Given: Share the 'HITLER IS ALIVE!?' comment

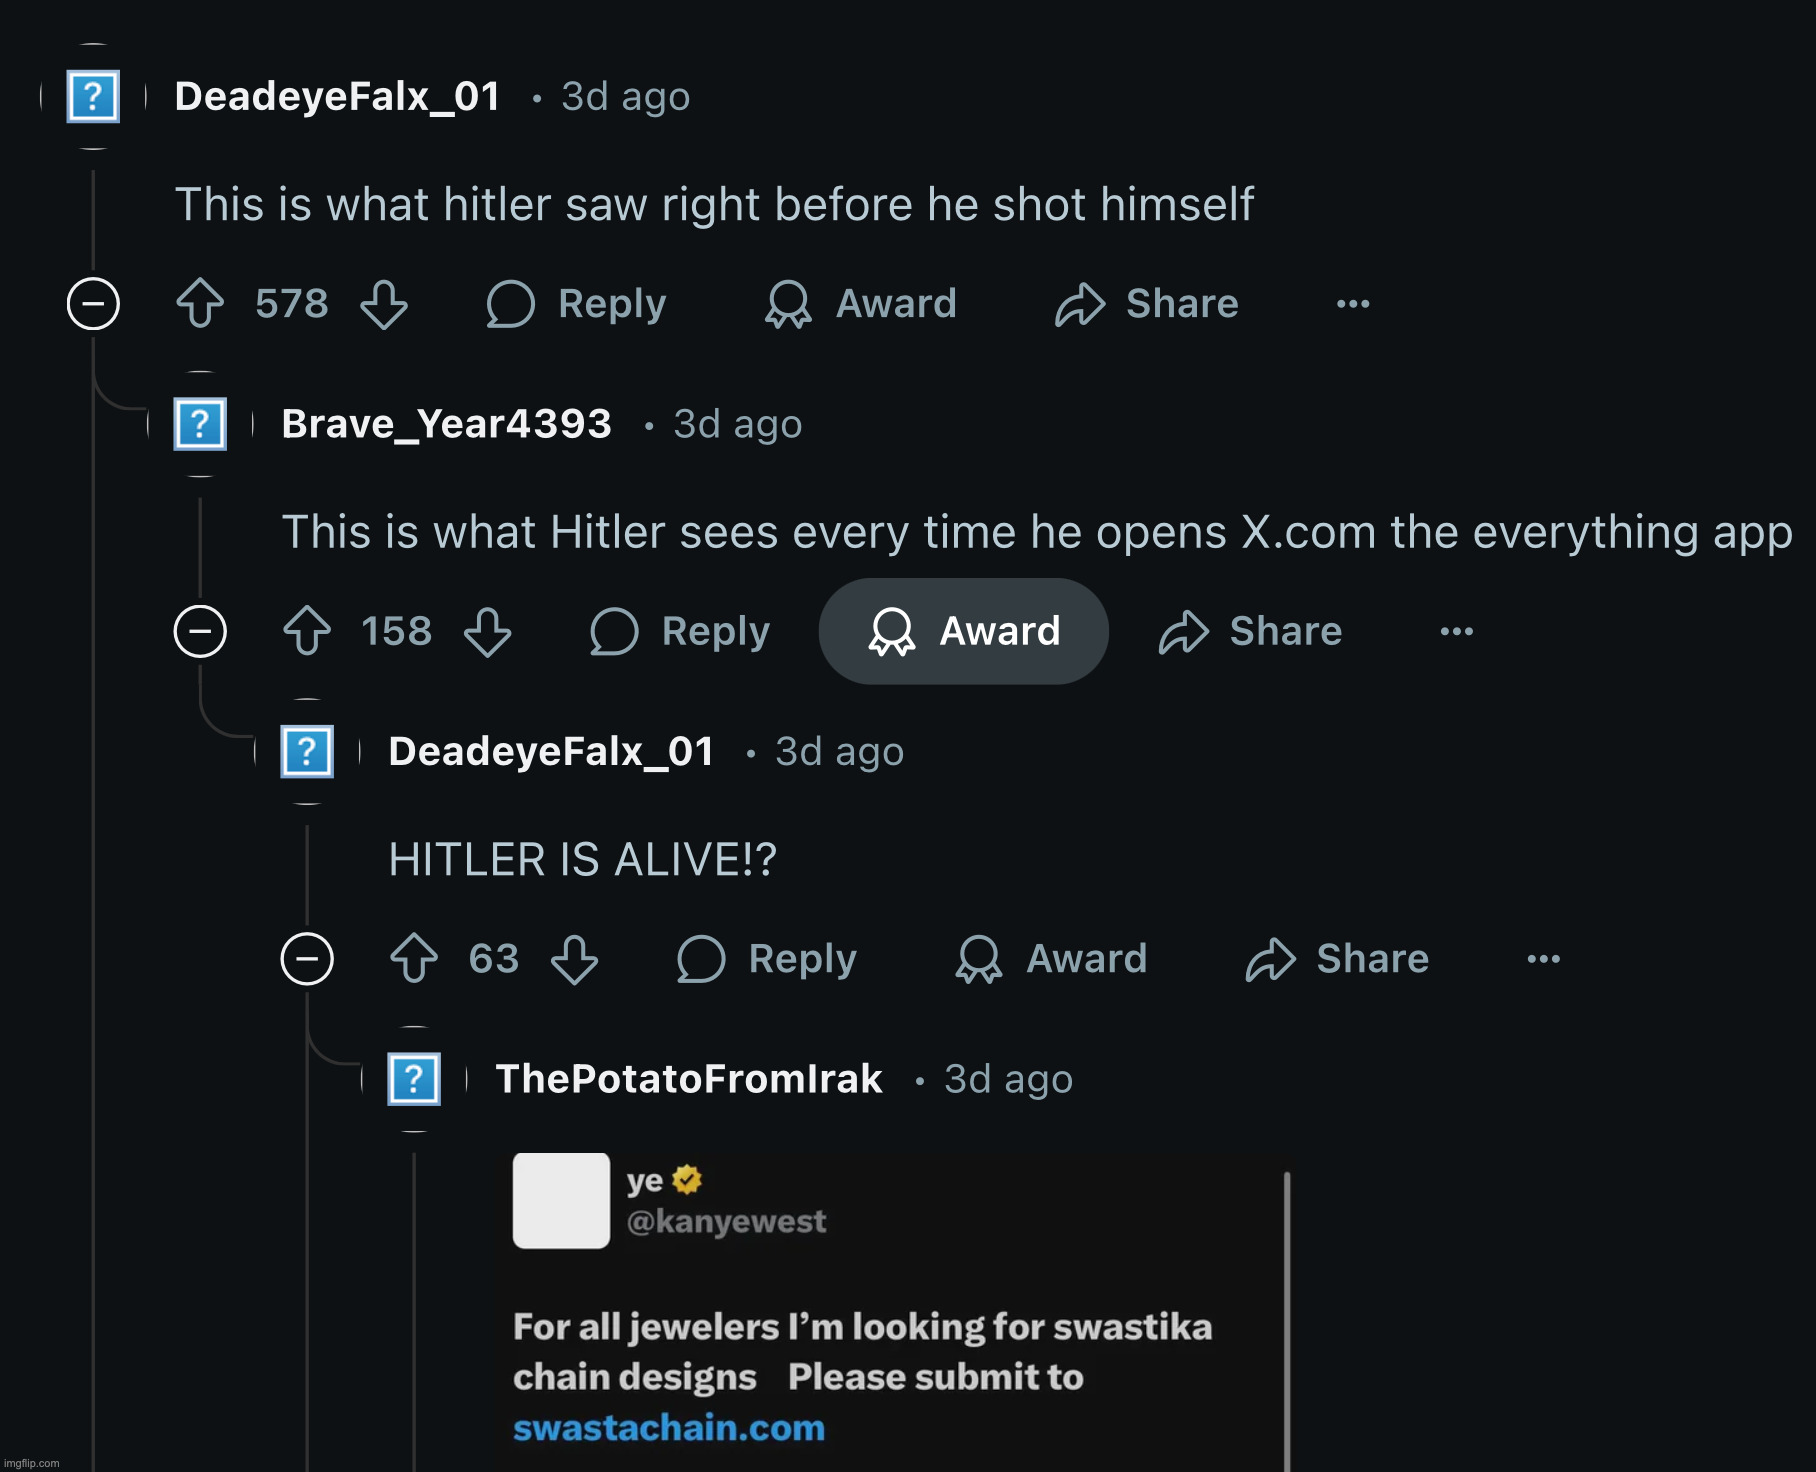Looking at the screenshot, I should click(1337, 958).
